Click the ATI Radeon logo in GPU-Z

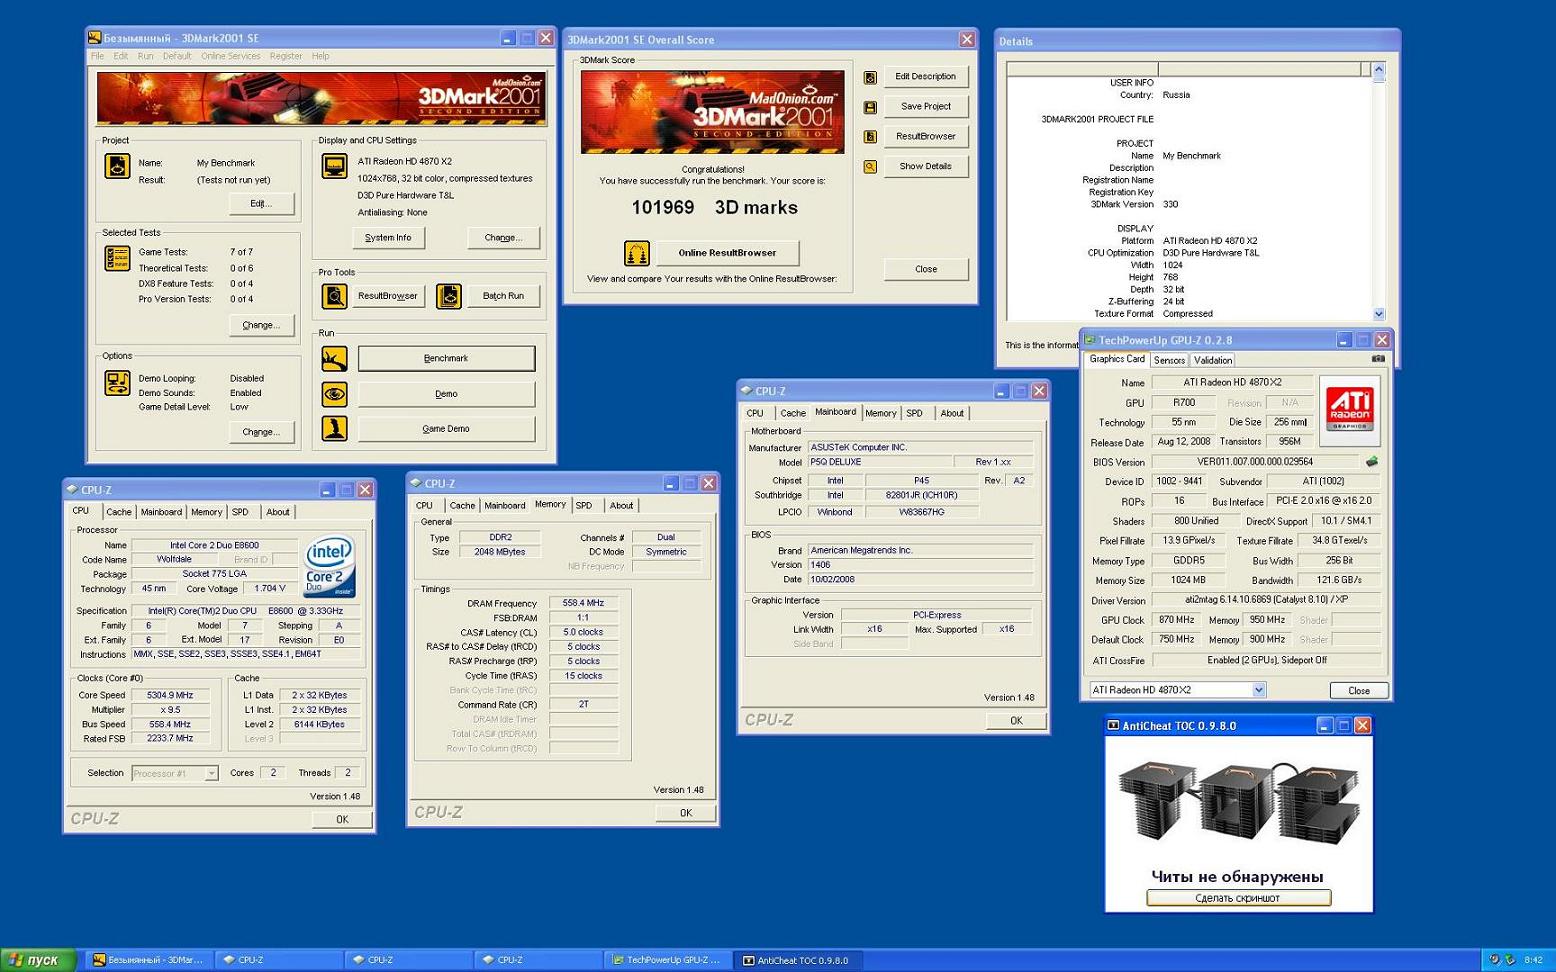(1349, 410)
